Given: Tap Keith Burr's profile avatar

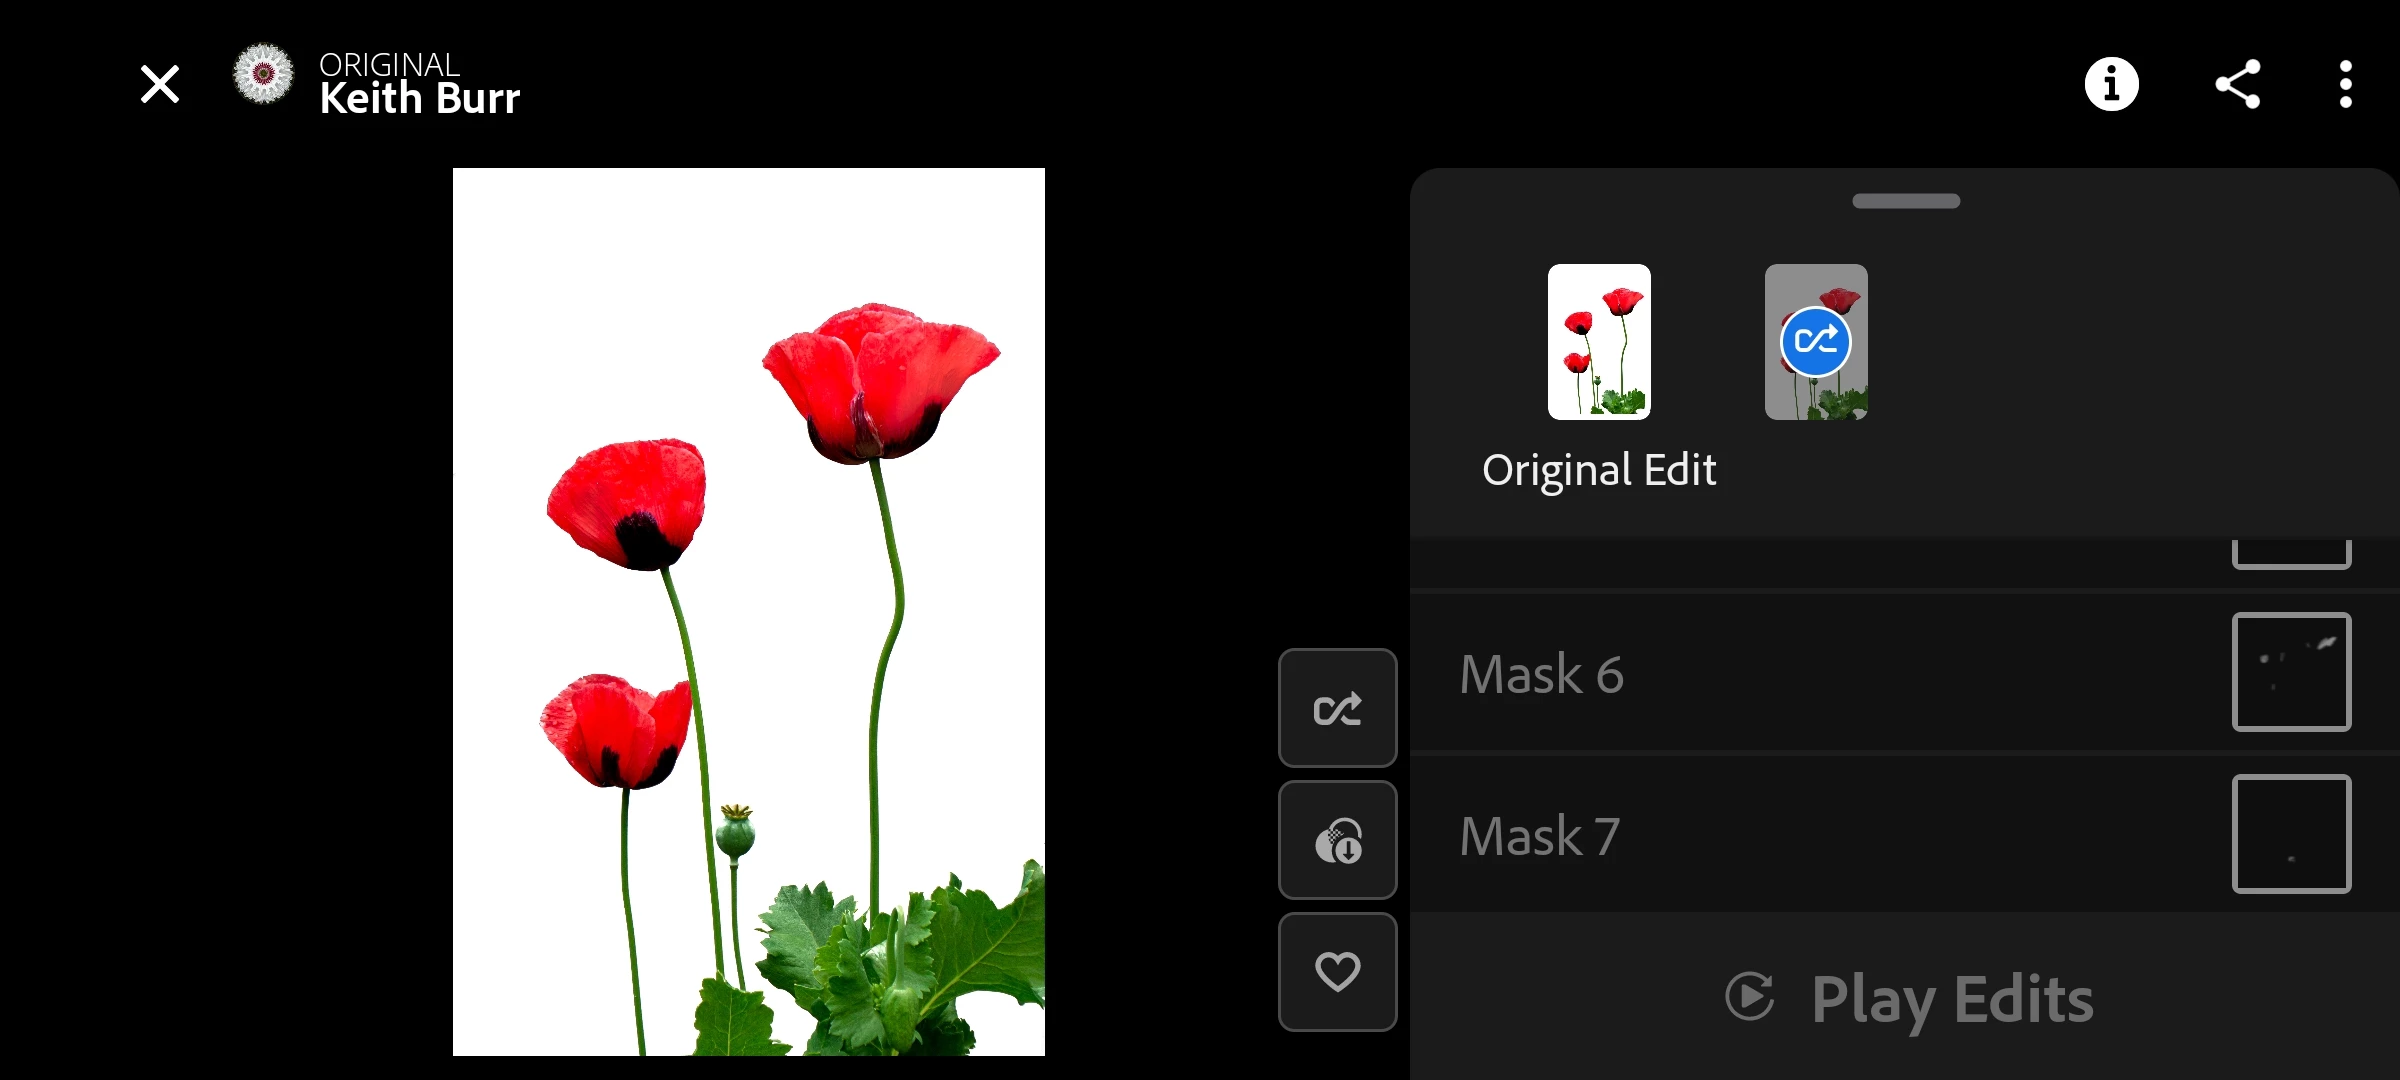Looking at the screenshot, I should pyautogui.click(x=263, y=74).
